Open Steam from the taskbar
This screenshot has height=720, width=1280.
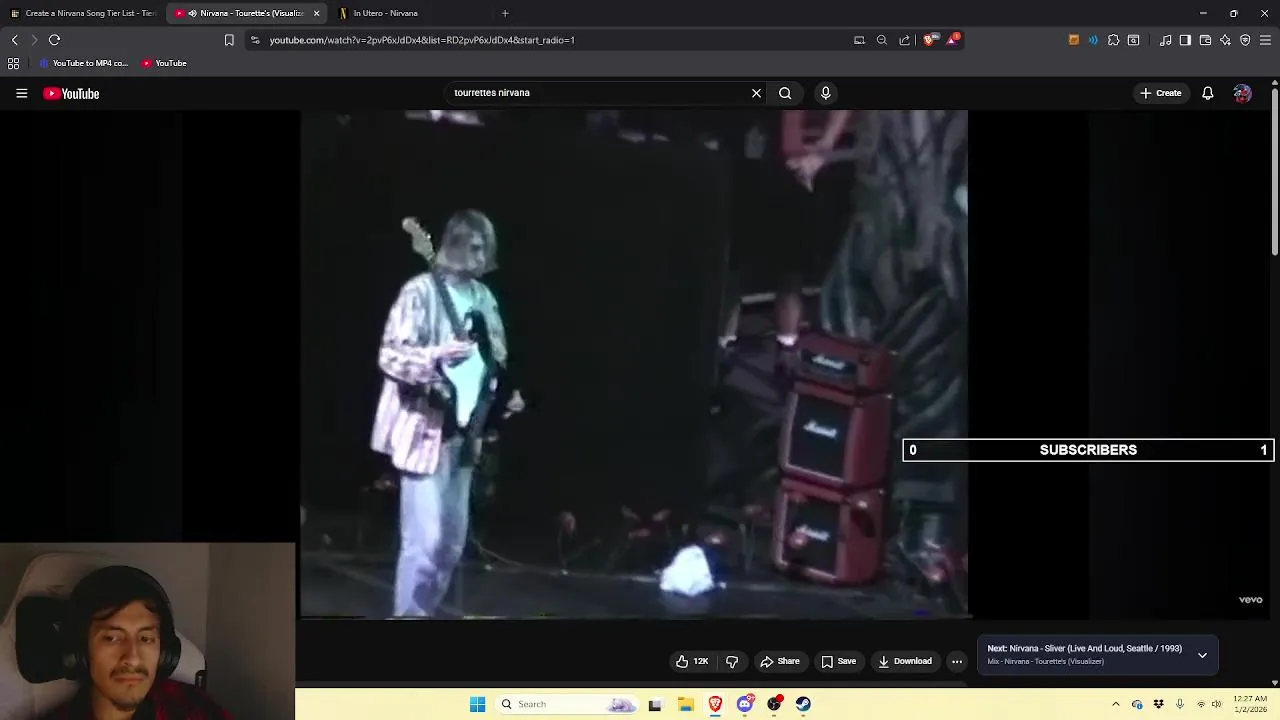tap(803, 704)
